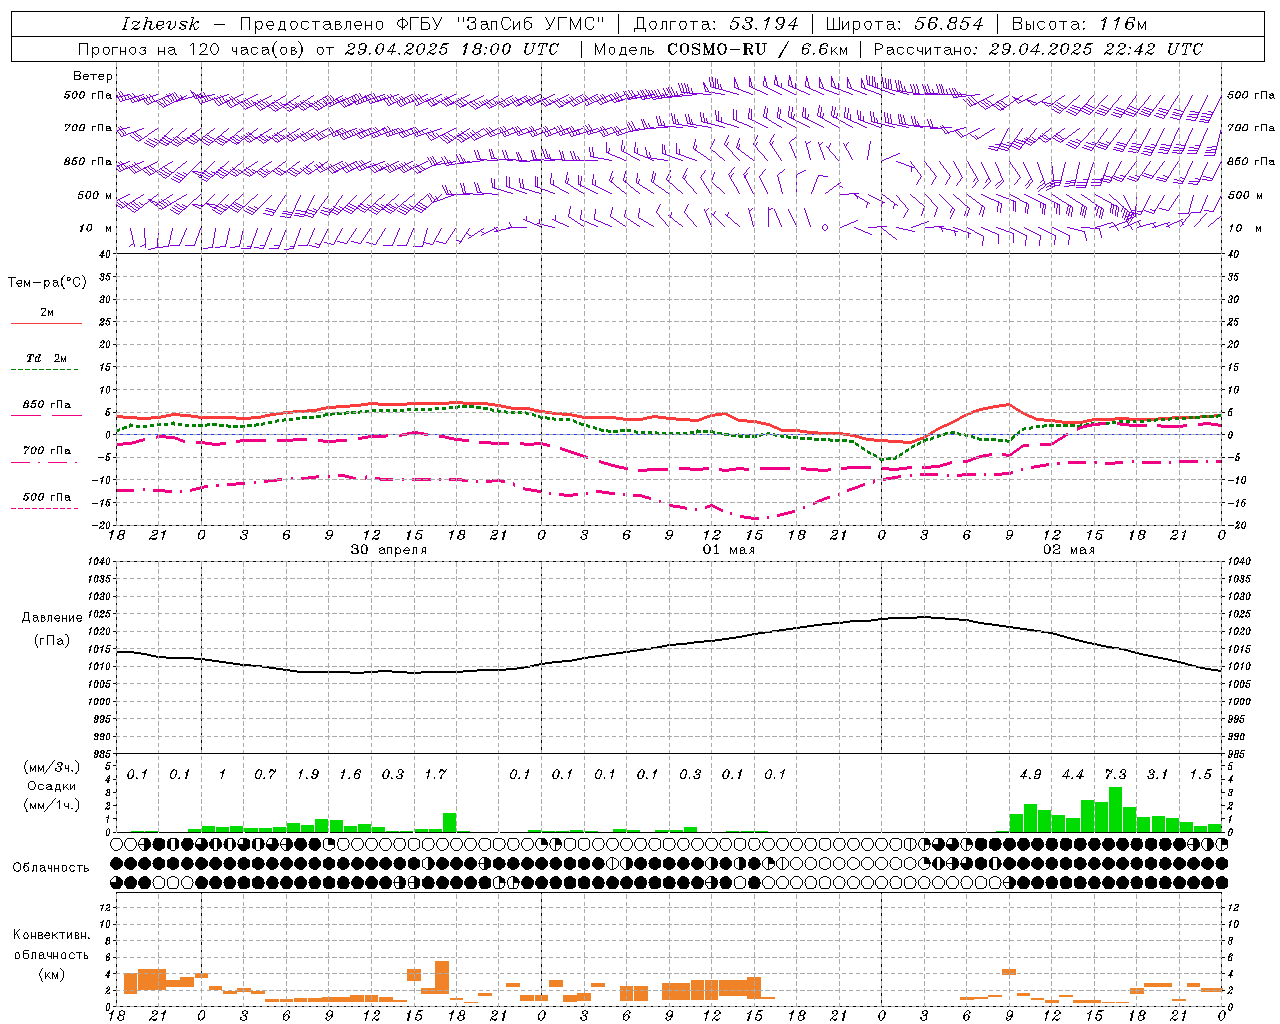Click the 2м legend label in temperature panel
This screenshot has width=1280, height=1024.
click(x=47, y=312)
